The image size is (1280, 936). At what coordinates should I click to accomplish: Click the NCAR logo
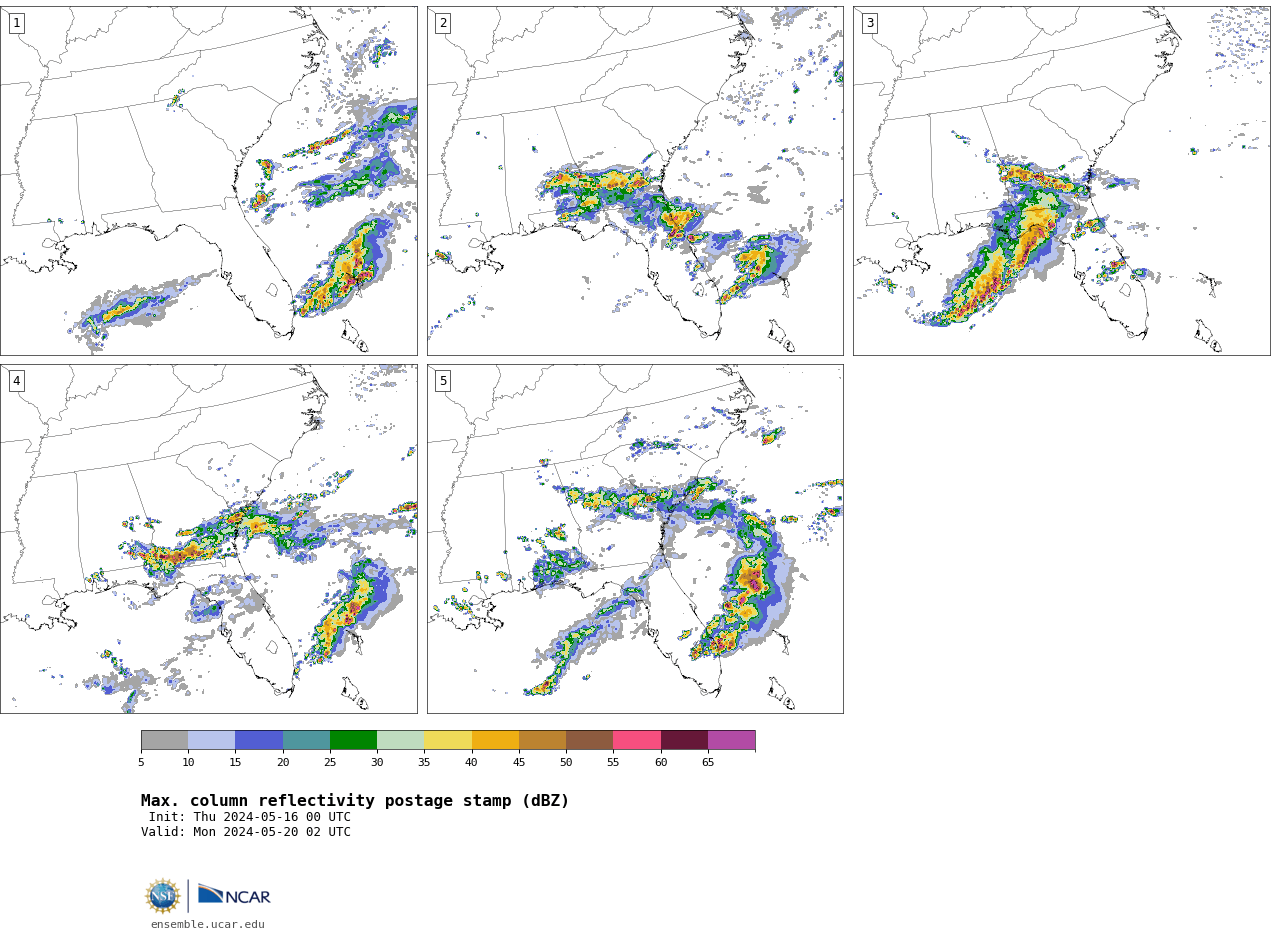234,895
